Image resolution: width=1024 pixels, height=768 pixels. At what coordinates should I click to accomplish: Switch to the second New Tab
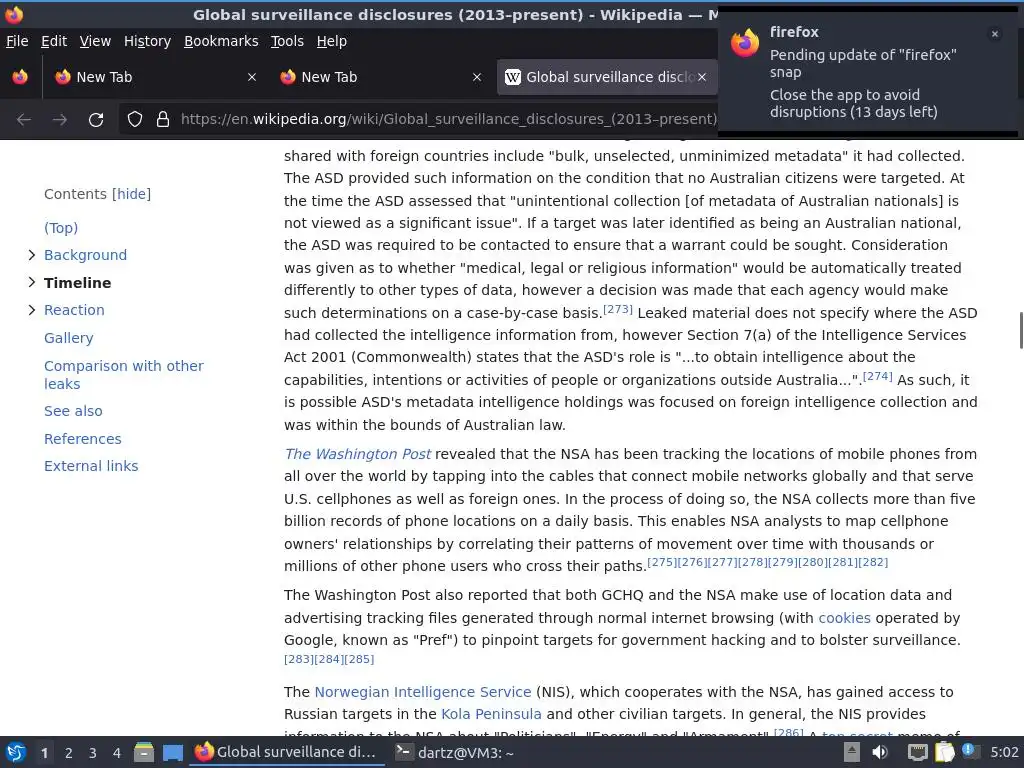click(380, 77)
